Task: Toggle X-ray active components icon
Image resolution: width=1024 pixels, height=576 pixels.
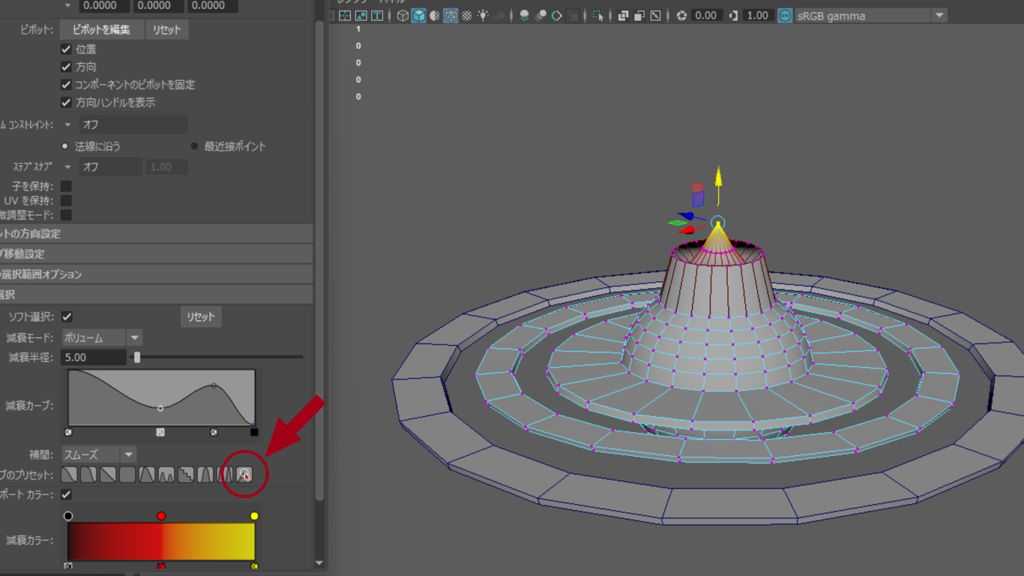Action: (639, 16)
